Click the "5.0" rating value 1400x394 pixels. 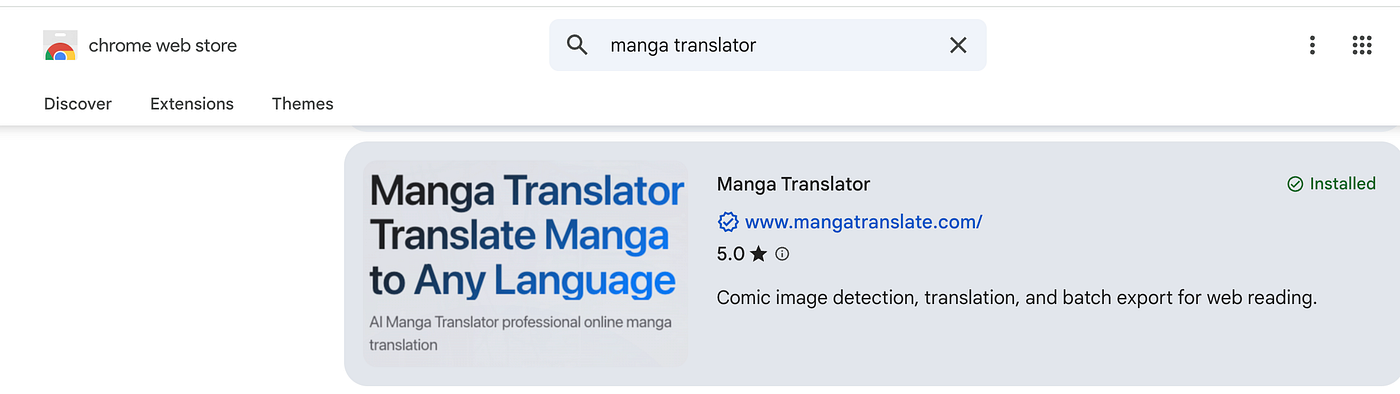coord(731,254)
